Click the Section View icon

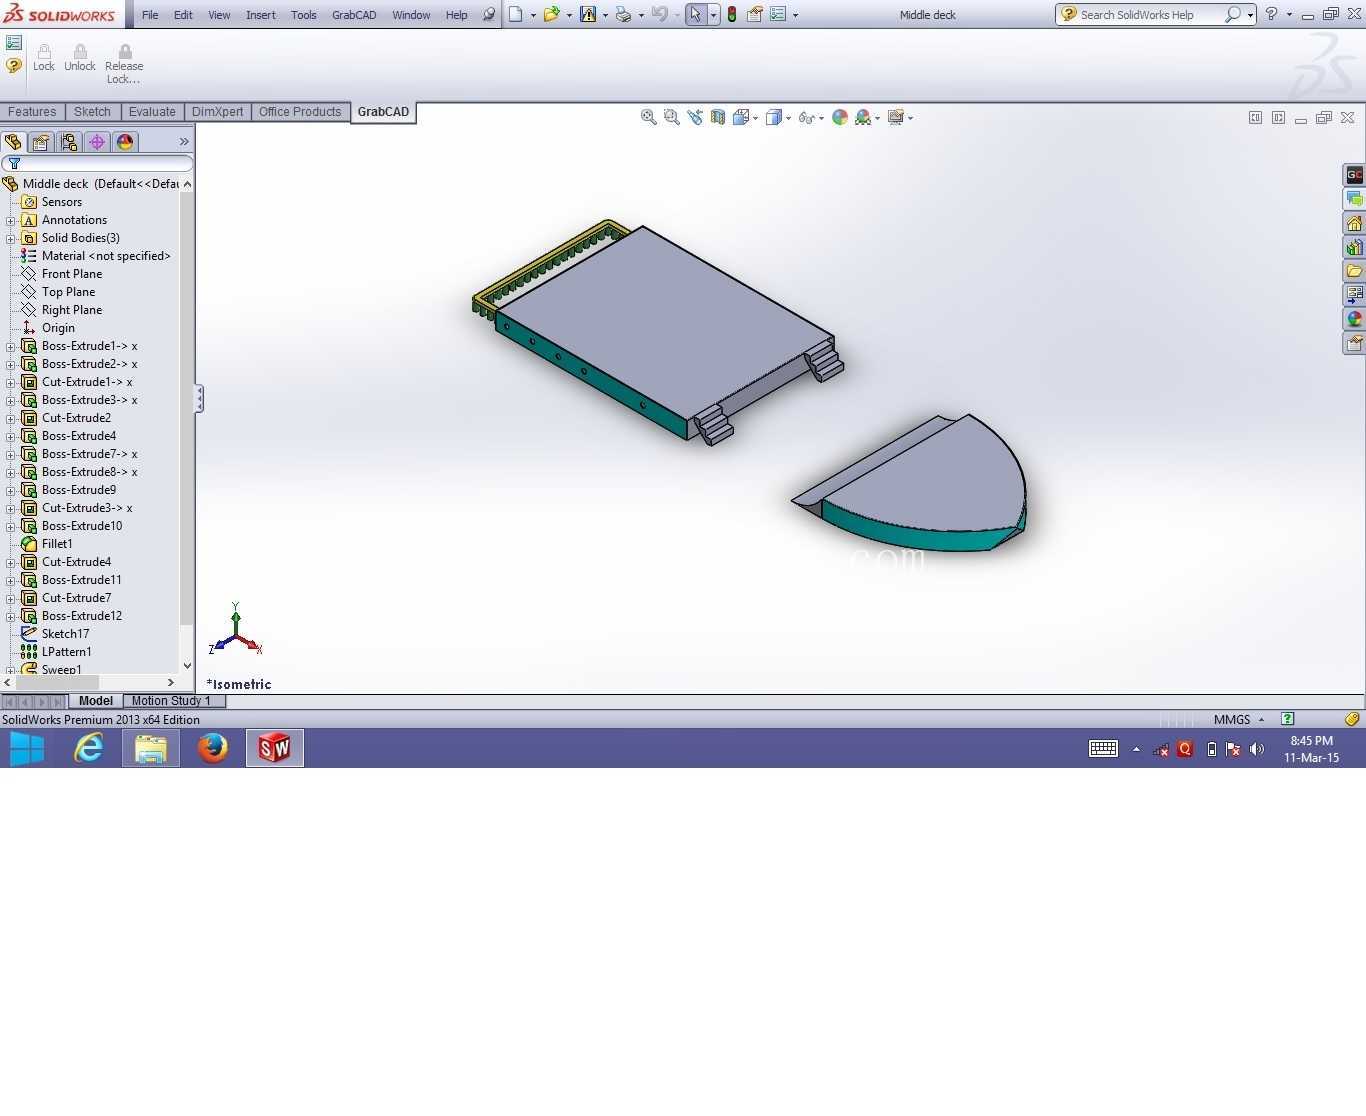point(718,117)
